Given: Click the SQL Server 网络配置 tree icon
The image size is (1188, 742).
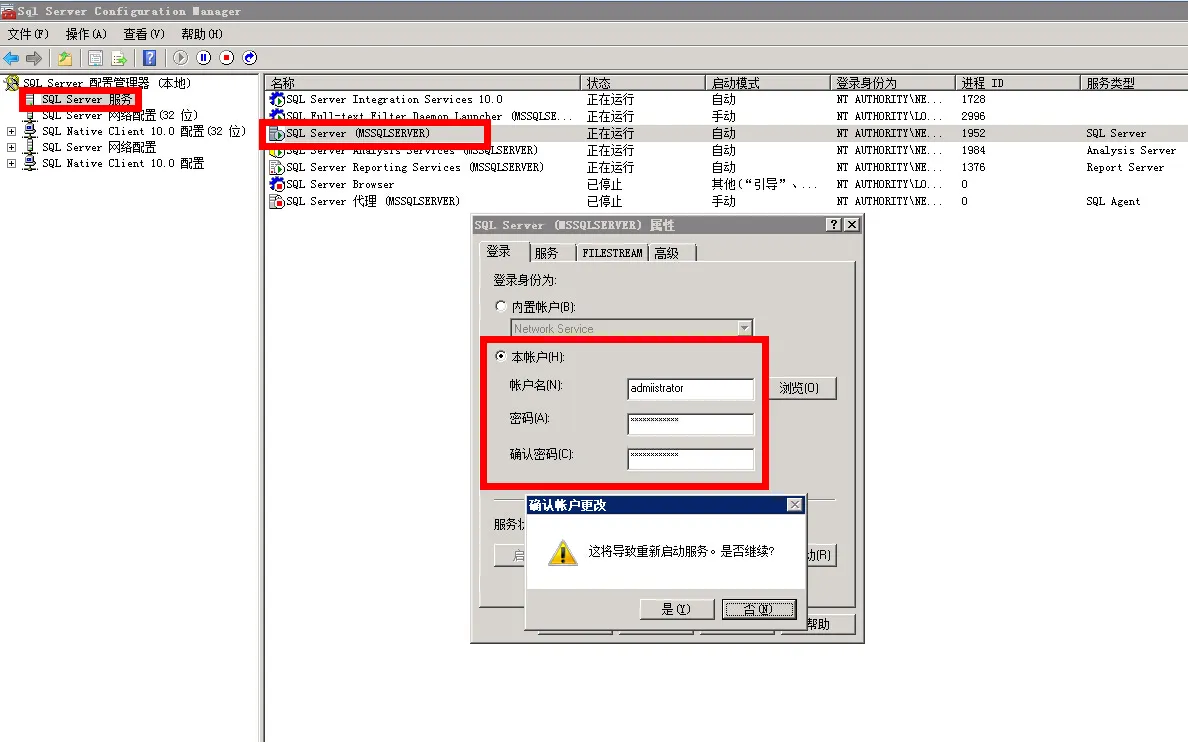Looking at the screenshot, I should click(30, 147).
